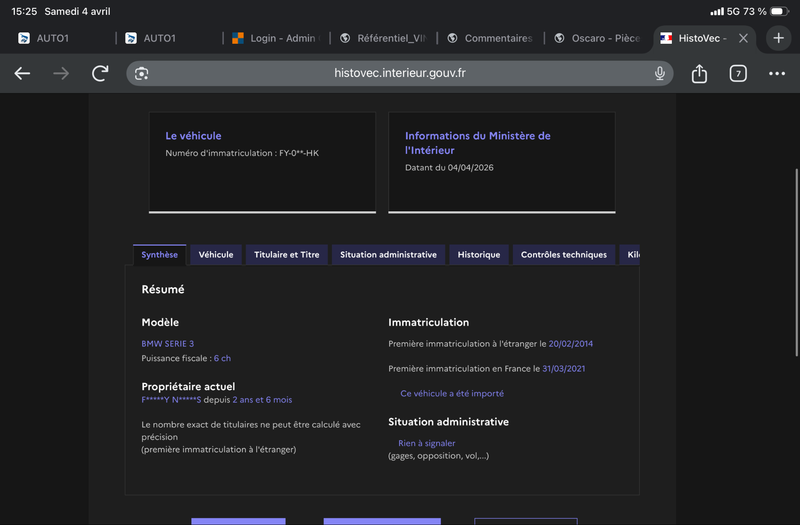Close the HistoVec browser tab
Image resolution: width=800 pixels, height=525 pixels.
743,38
